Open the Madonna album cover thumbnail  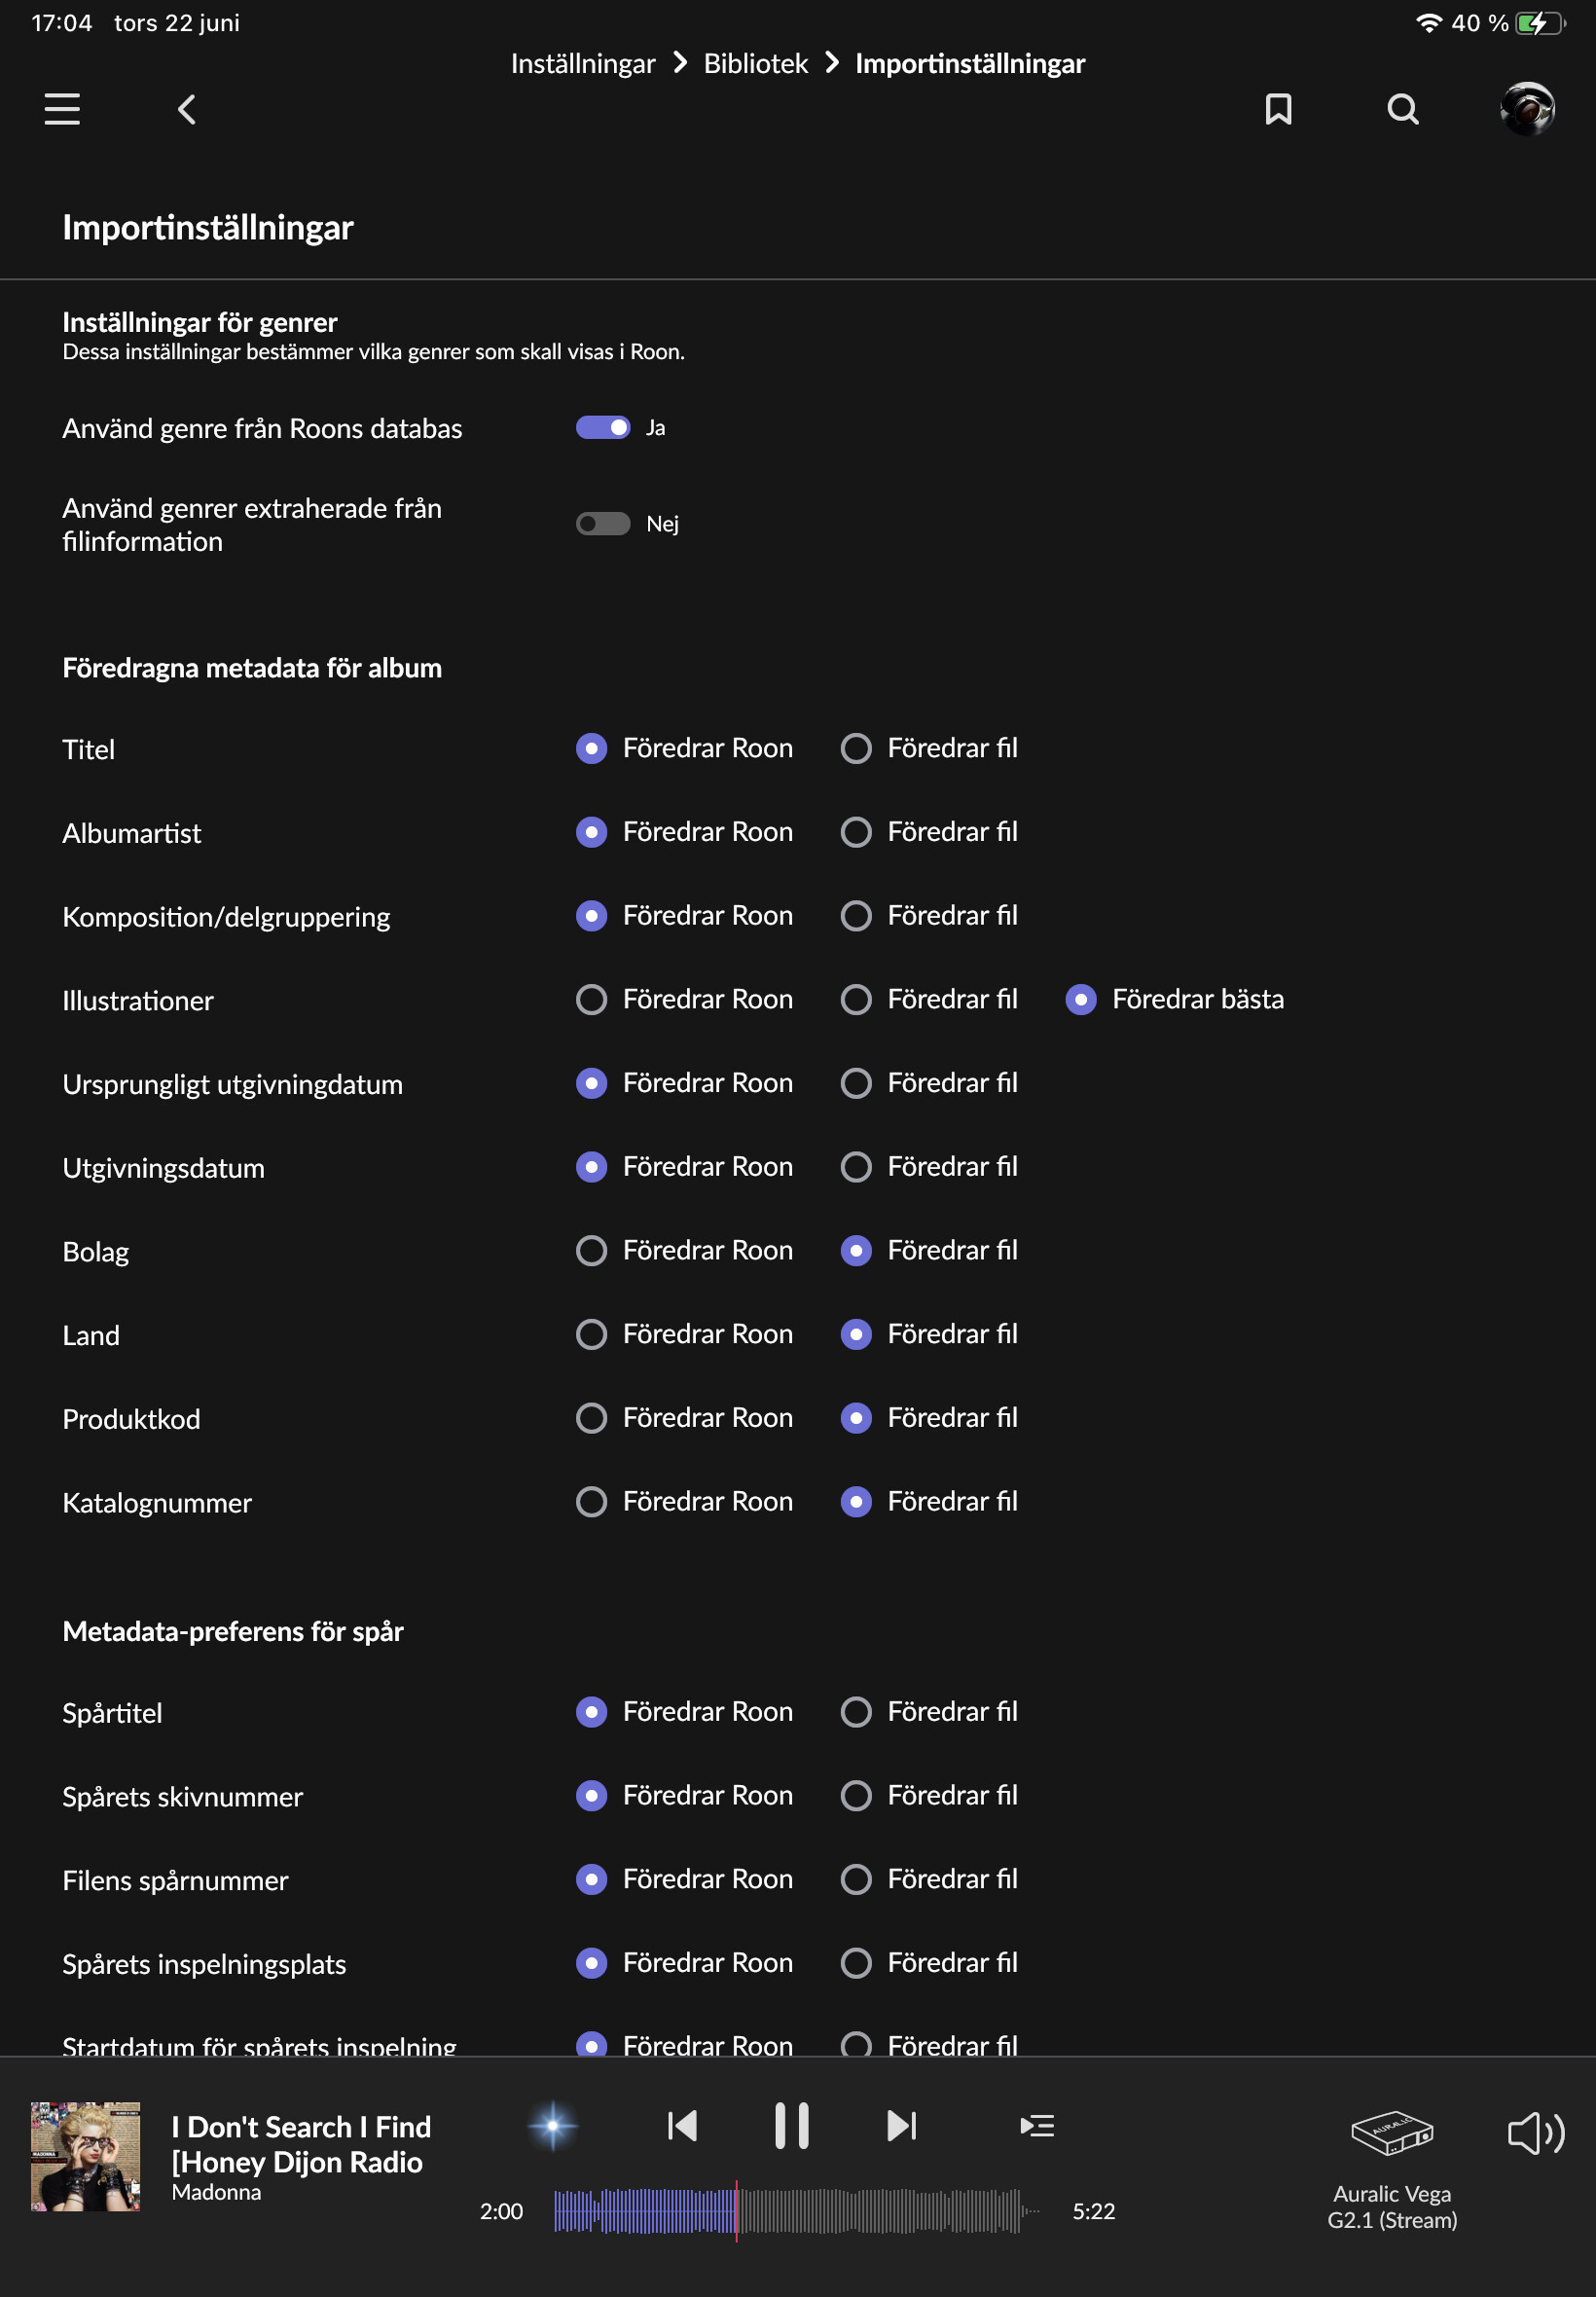tap(86, 2156)
